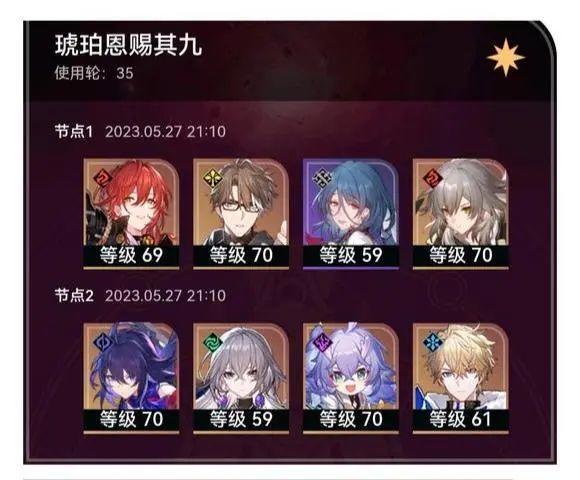Image resolution: width=580 pixels, height=480 pixels.
Task: Click physical element icon on blue-haired character
Action: pos(322,178)
